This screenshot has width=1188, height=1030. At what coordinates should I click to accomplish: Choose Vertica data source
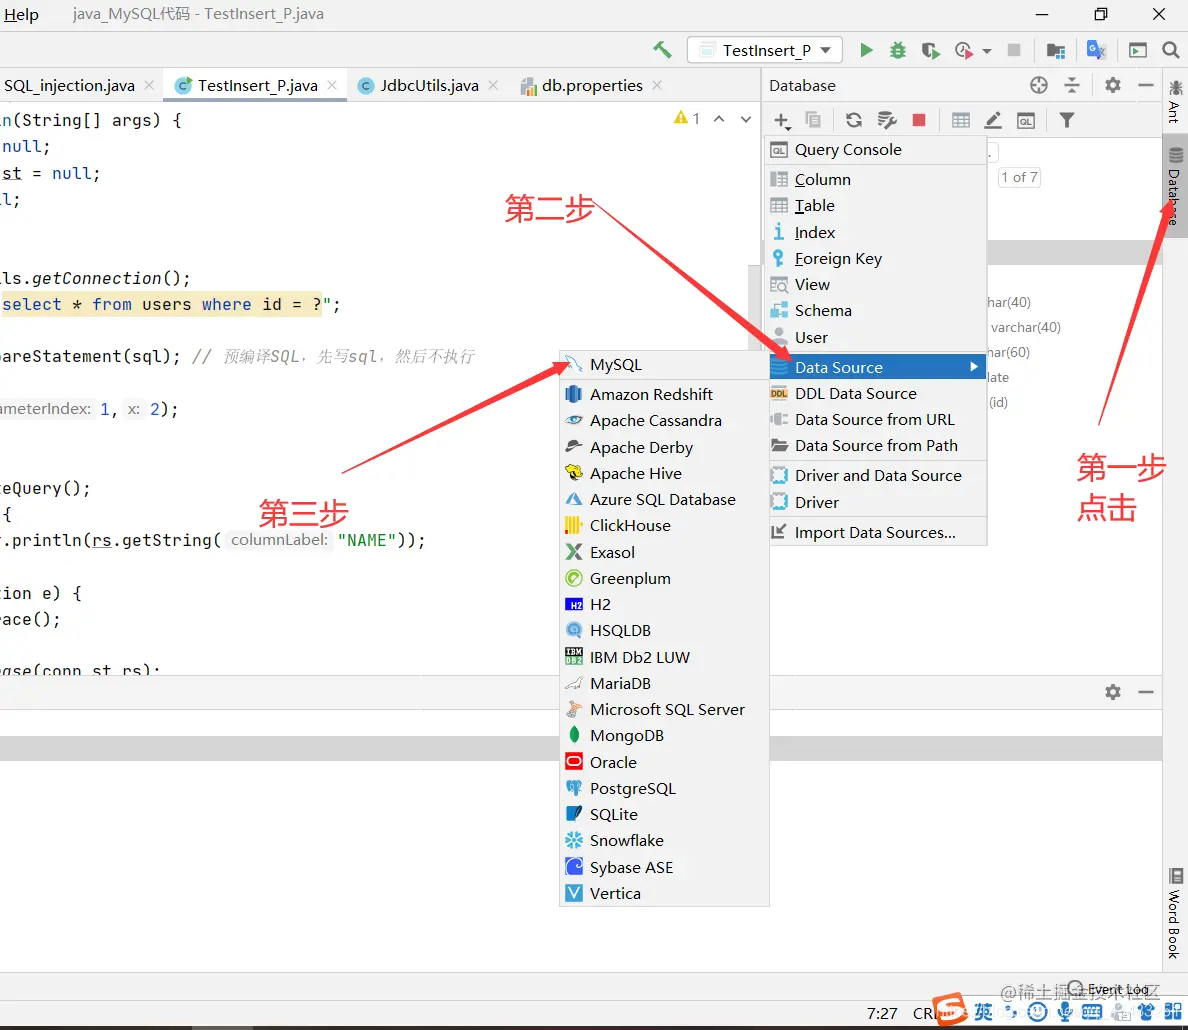pyautogui.click(x=664, y=894)
